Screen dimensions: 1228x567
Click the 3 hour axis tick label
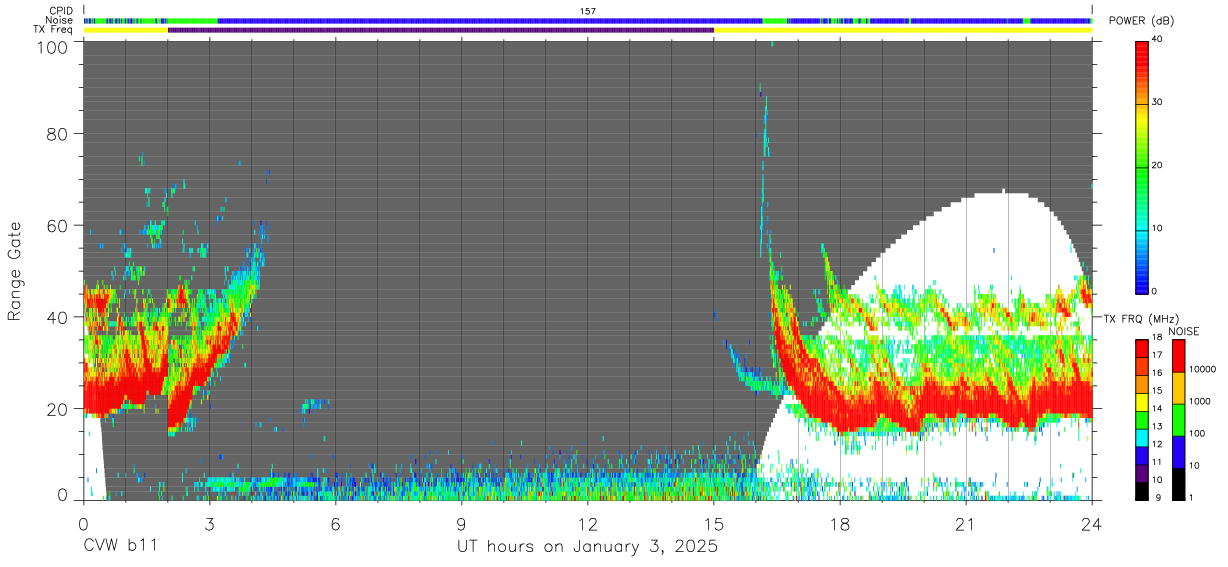[210, 523]
